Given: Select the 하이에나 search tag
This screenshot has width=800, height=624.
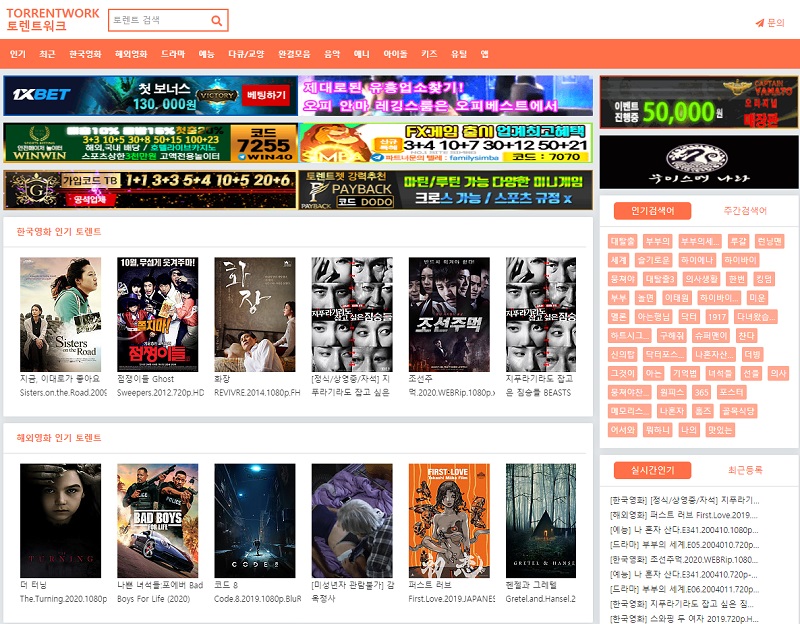Looking at the screenshot, I should [x=697, y=260].
